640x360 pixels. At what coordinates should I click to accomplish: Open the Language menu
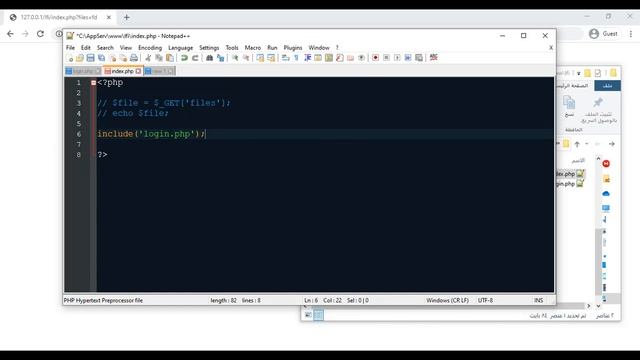click(x=180, y=48)
